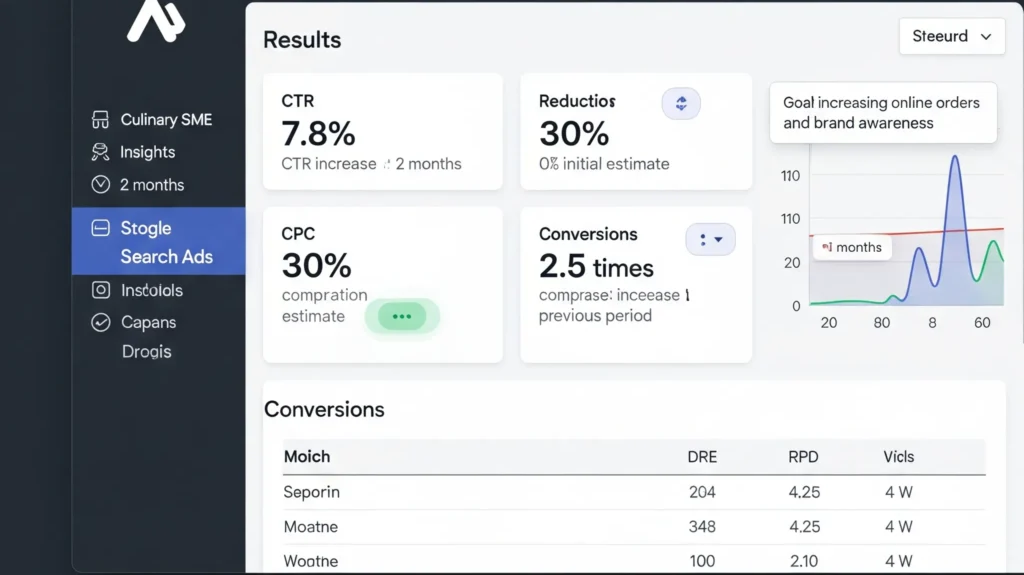Click the app logo in the sidebar
Screen dimensions: 1024x575
pyautogui.click(x=155, y=20)
